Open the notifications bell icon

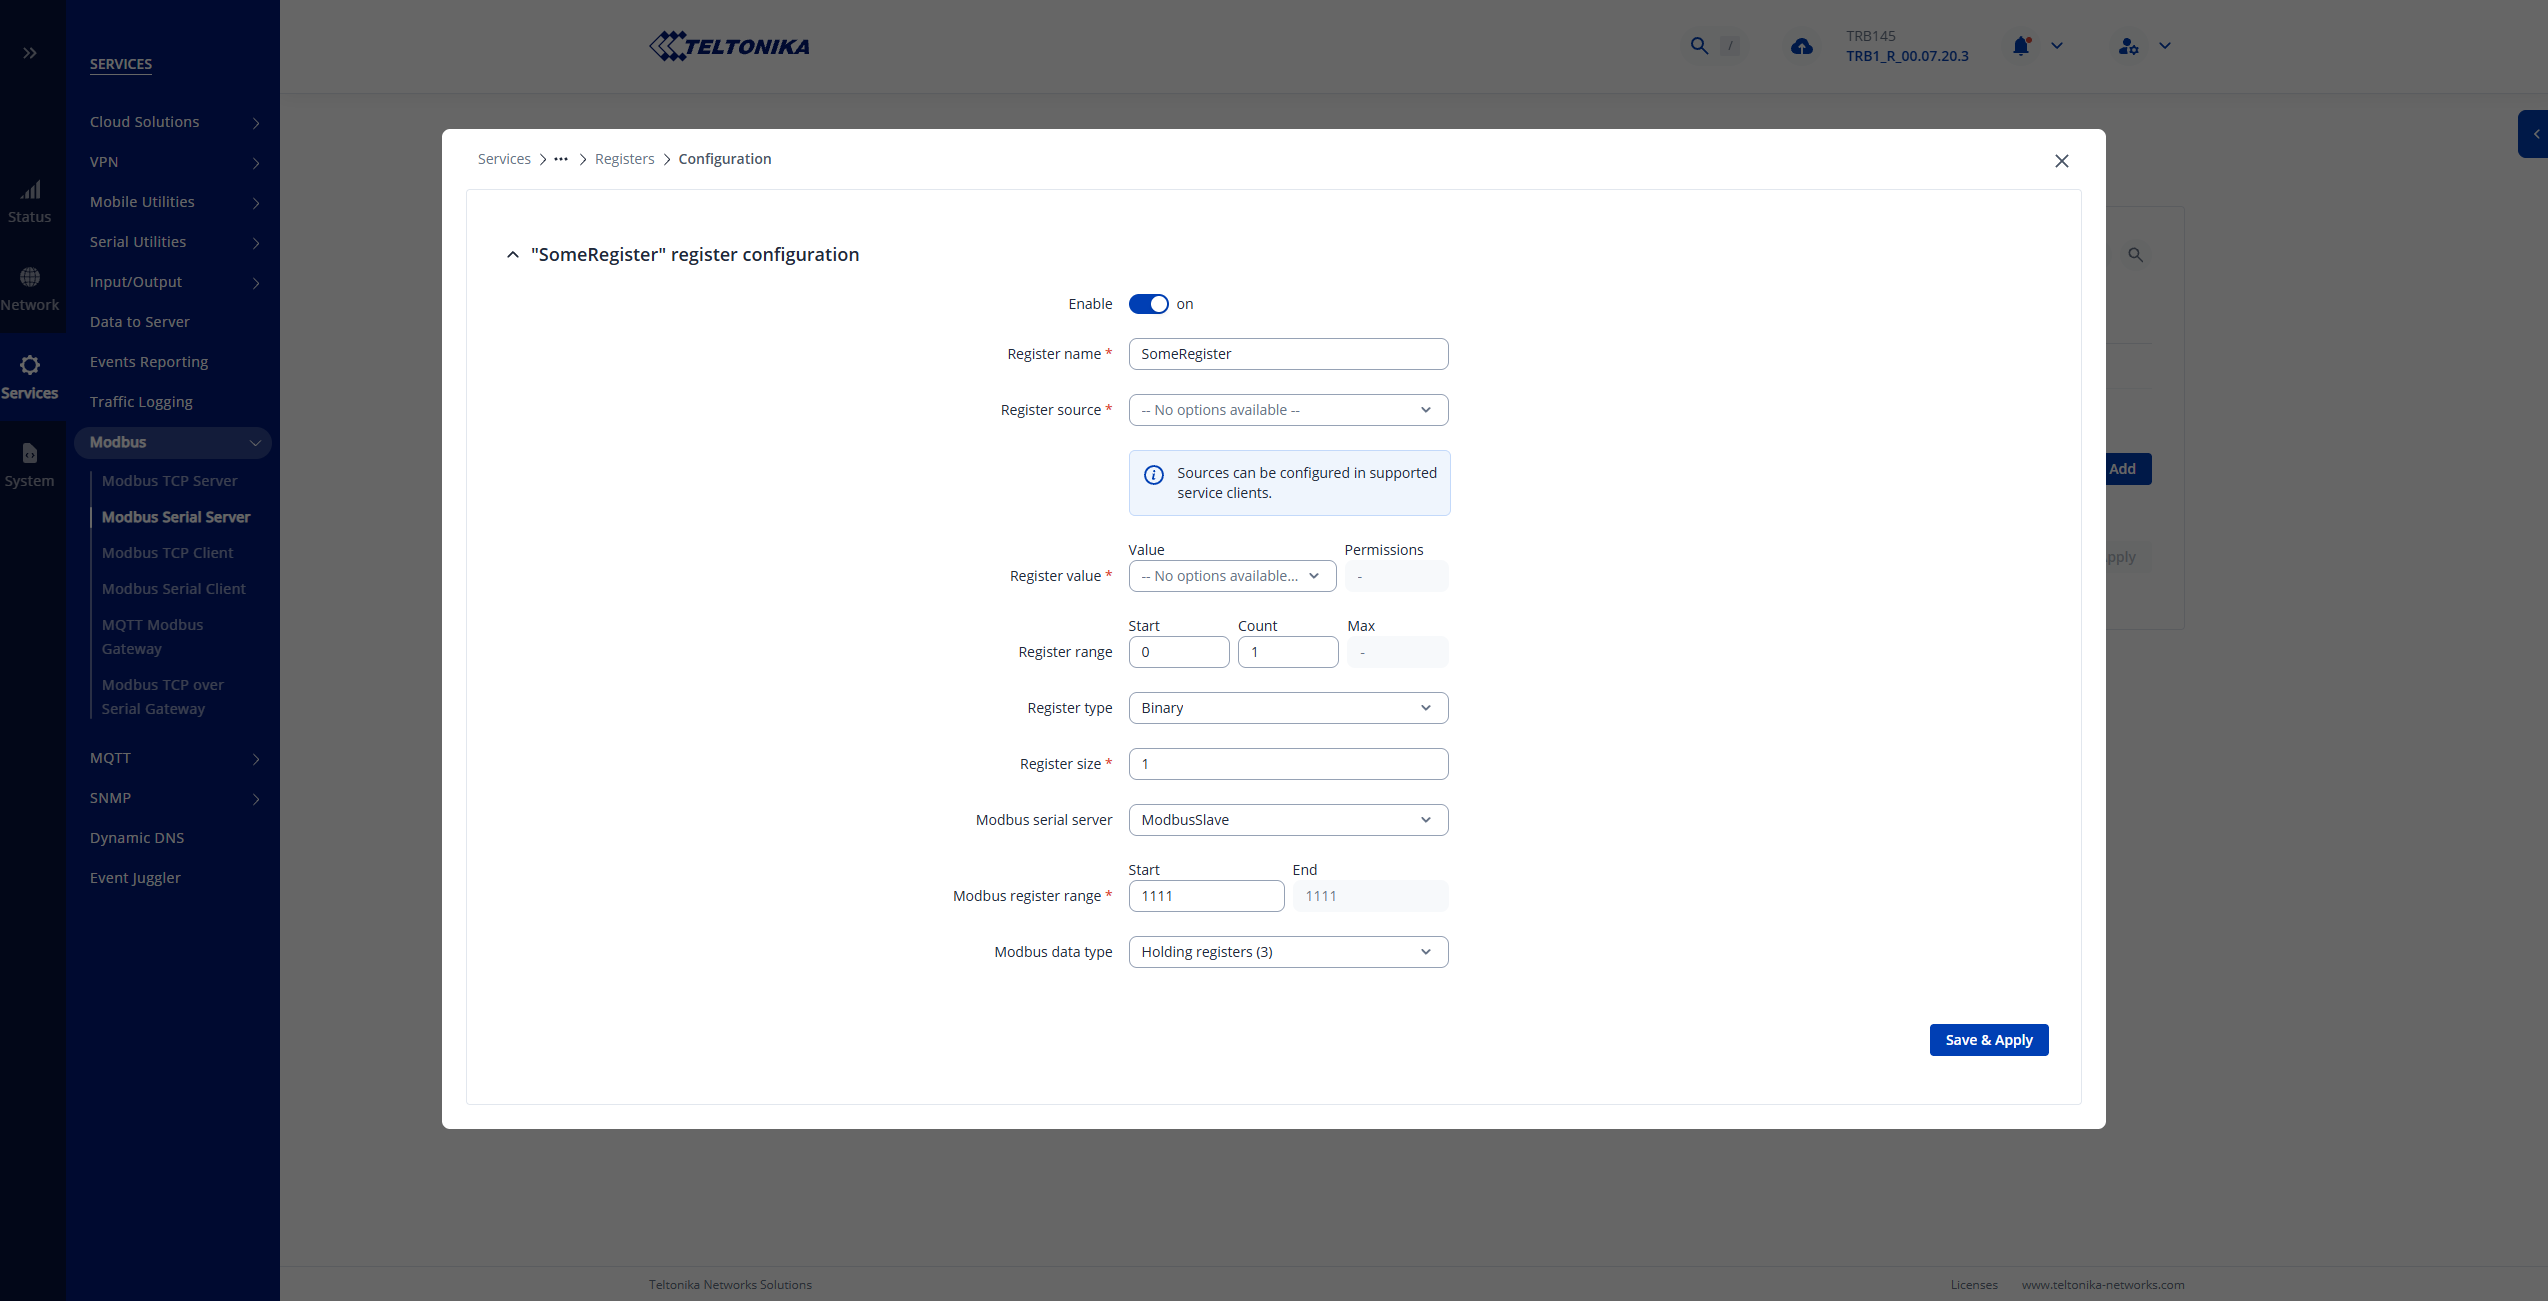click(2021, 46)
